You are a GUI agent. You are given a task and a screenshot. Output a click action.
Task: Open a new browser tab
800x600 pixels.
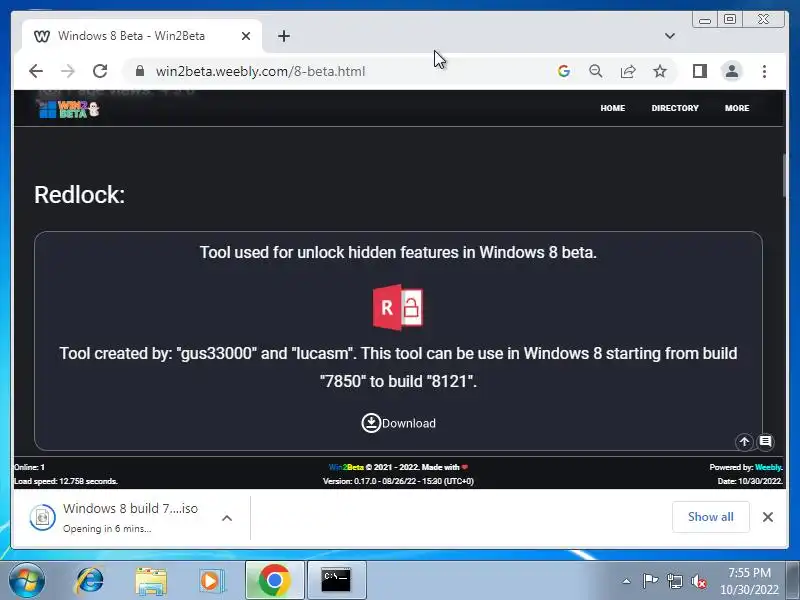(284, 36)
